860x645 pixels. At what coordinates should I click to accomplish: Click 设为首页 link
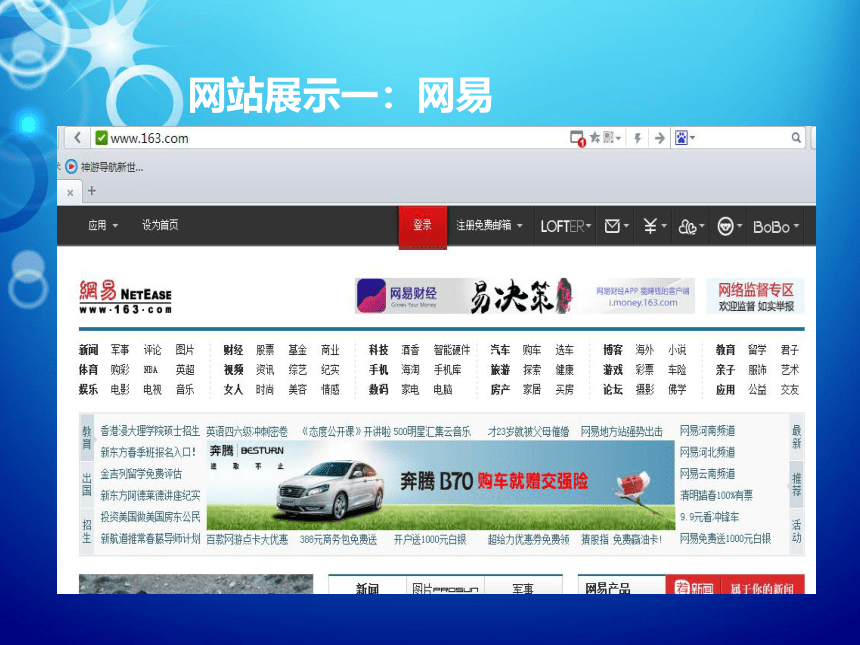coord(160,225)
